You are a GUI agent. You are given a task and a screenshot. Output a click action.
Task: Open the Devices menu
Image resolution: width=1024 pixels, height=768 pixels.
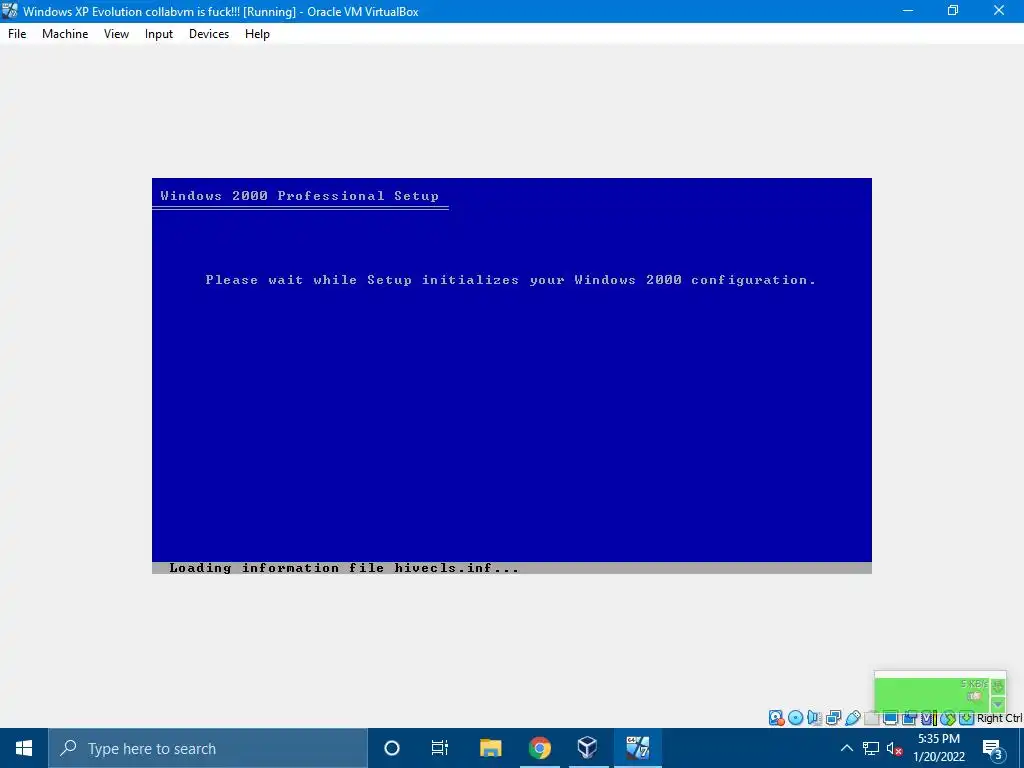(x=209, y=34)
